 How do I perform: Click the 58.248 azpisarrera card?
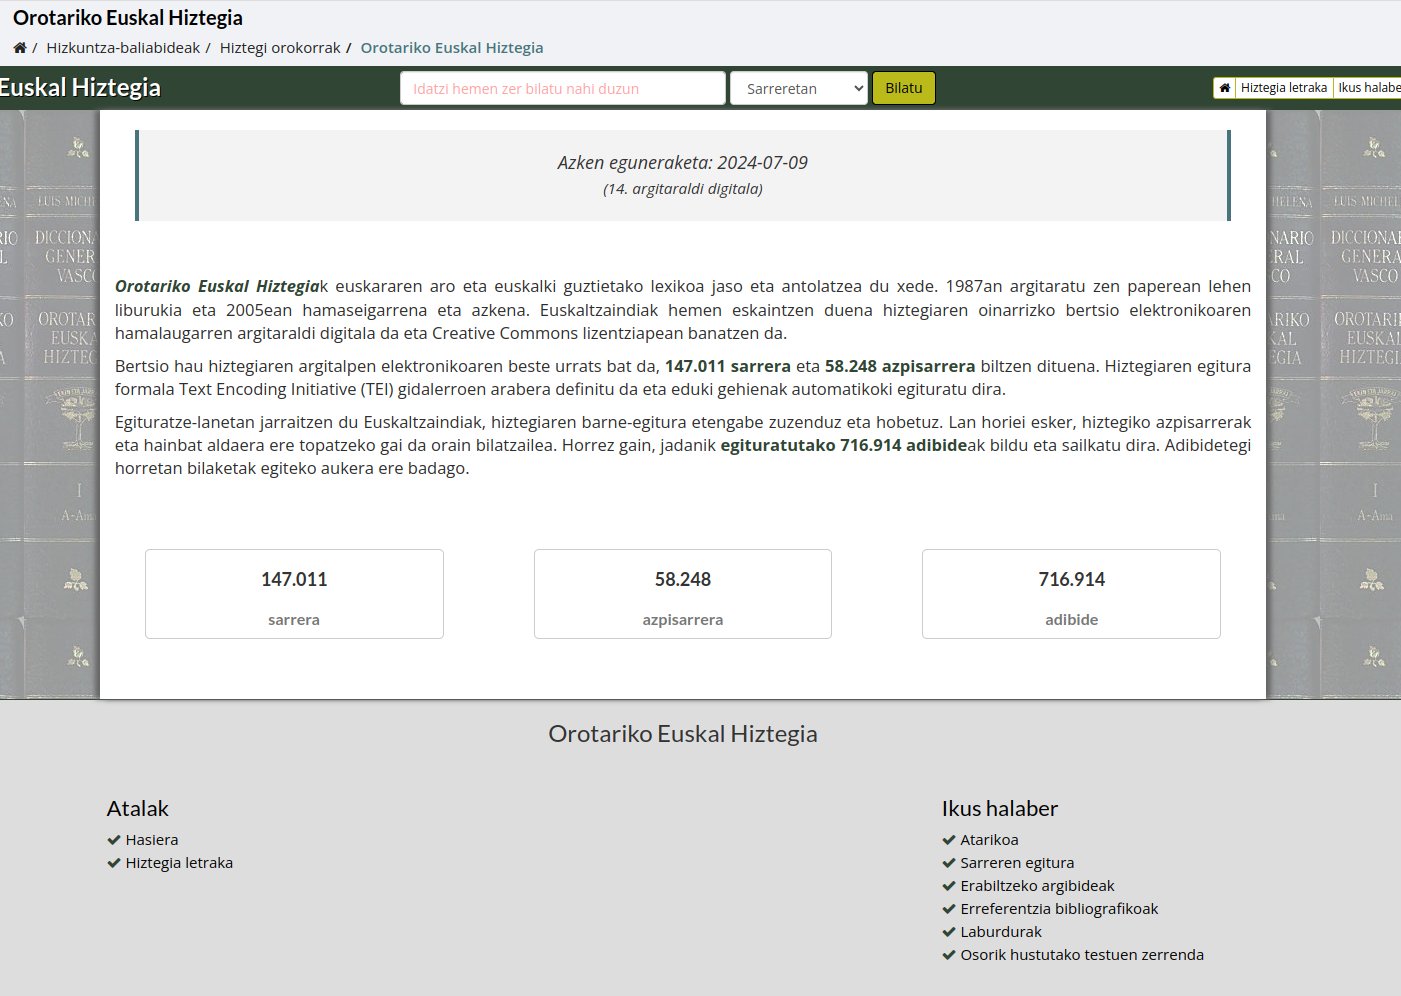click(x=683, y=594)
